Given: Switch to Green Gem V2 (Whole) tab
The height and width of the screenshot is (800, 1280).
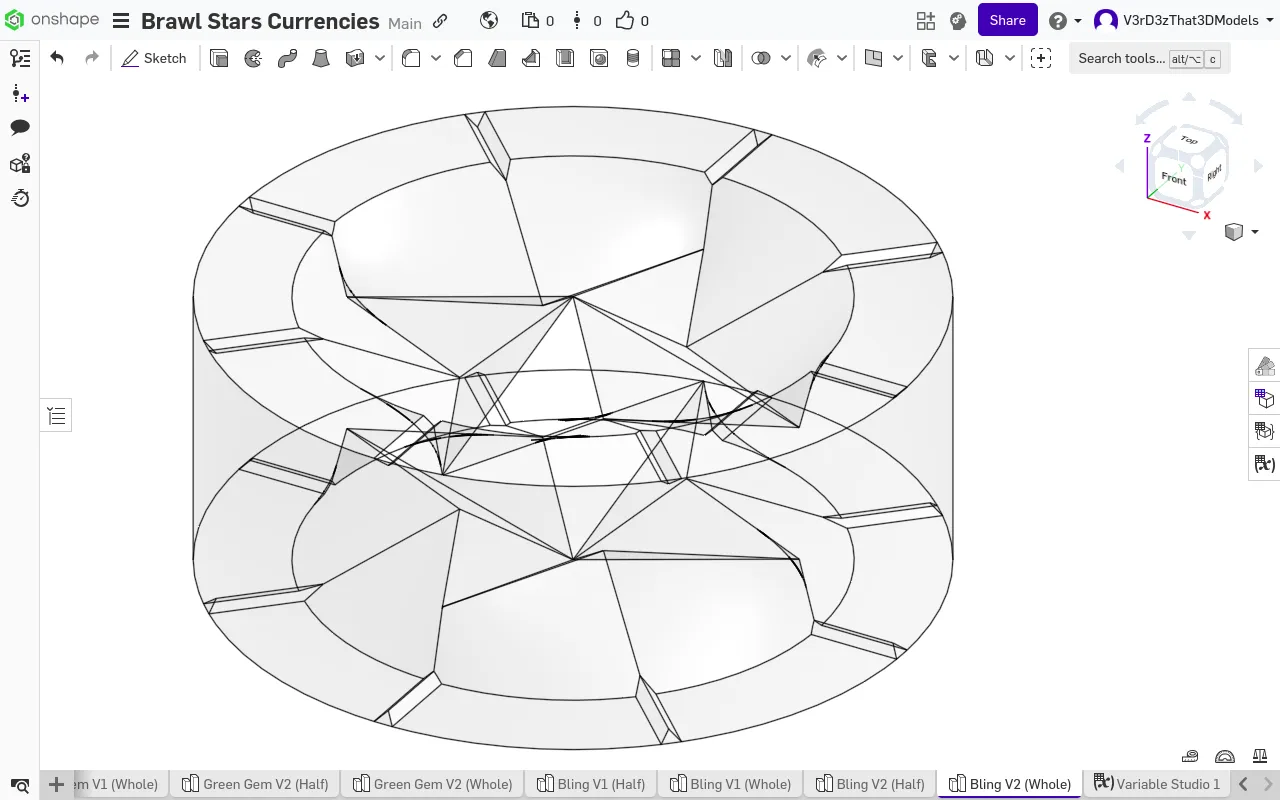Looking at the screenshot, I should click(432, 784).
